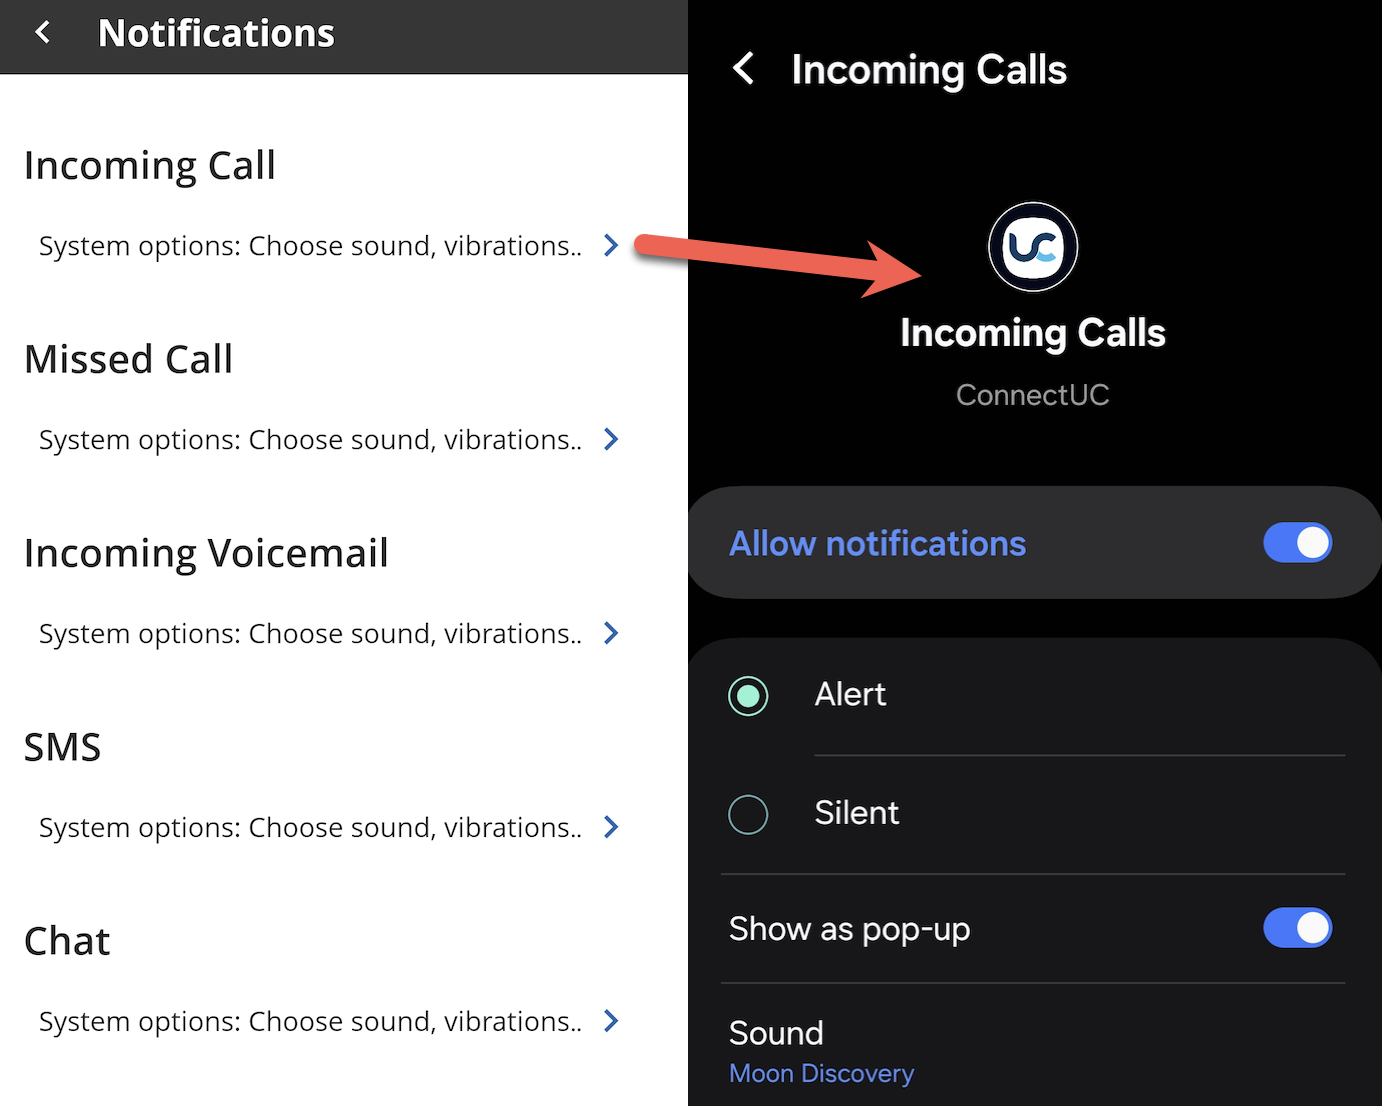The width and height of the screenshot is (1382, 1106).
Task: Open Incoming Call system options chevron
Action: [611, 245]
